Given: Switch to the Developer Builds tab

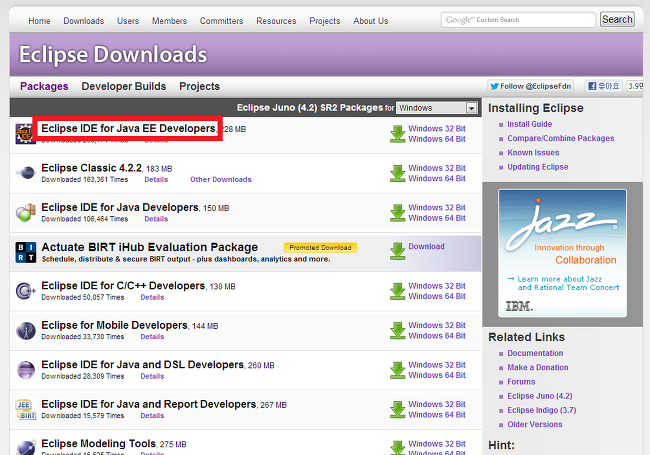Looking at the screenshot, I should [x=124, y=86].
